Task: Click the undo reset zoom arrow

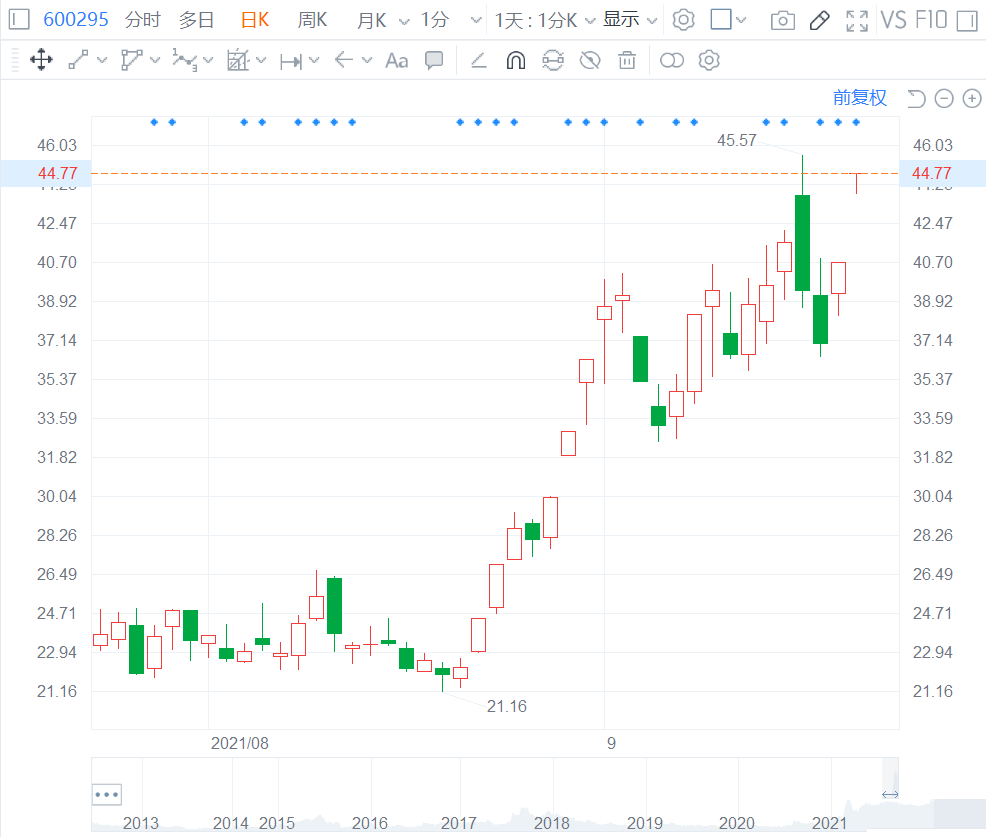Action: pos(916,98)
